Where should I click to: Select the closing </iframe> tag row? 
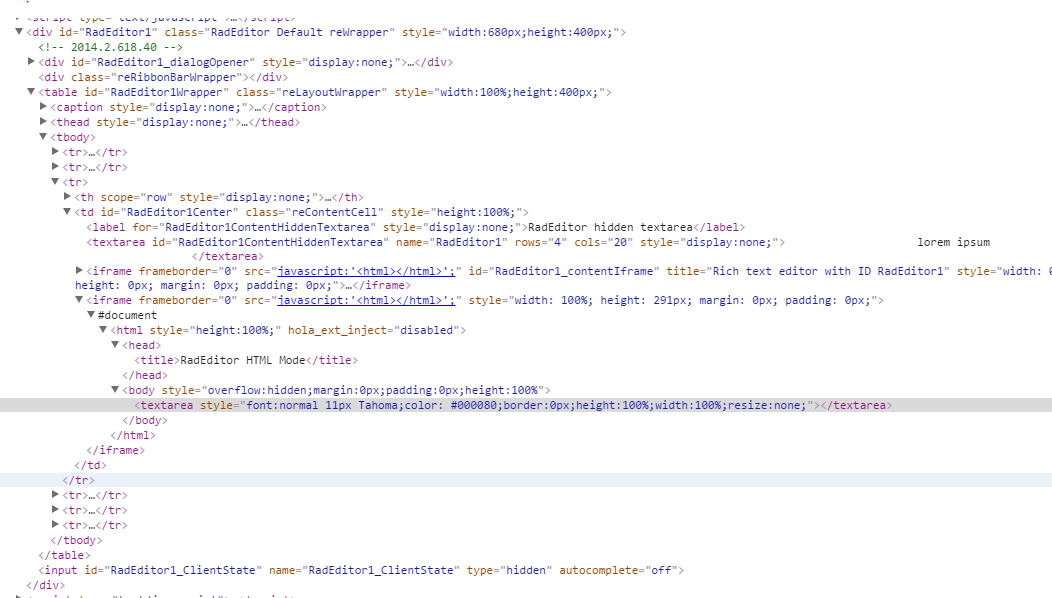coord(115,450)
